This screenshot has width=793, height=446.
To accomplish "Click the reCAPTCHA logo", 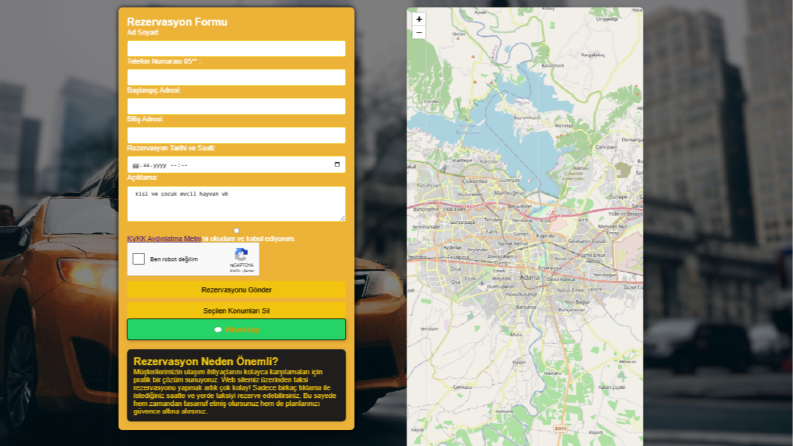I will click(x=242, y=254).
